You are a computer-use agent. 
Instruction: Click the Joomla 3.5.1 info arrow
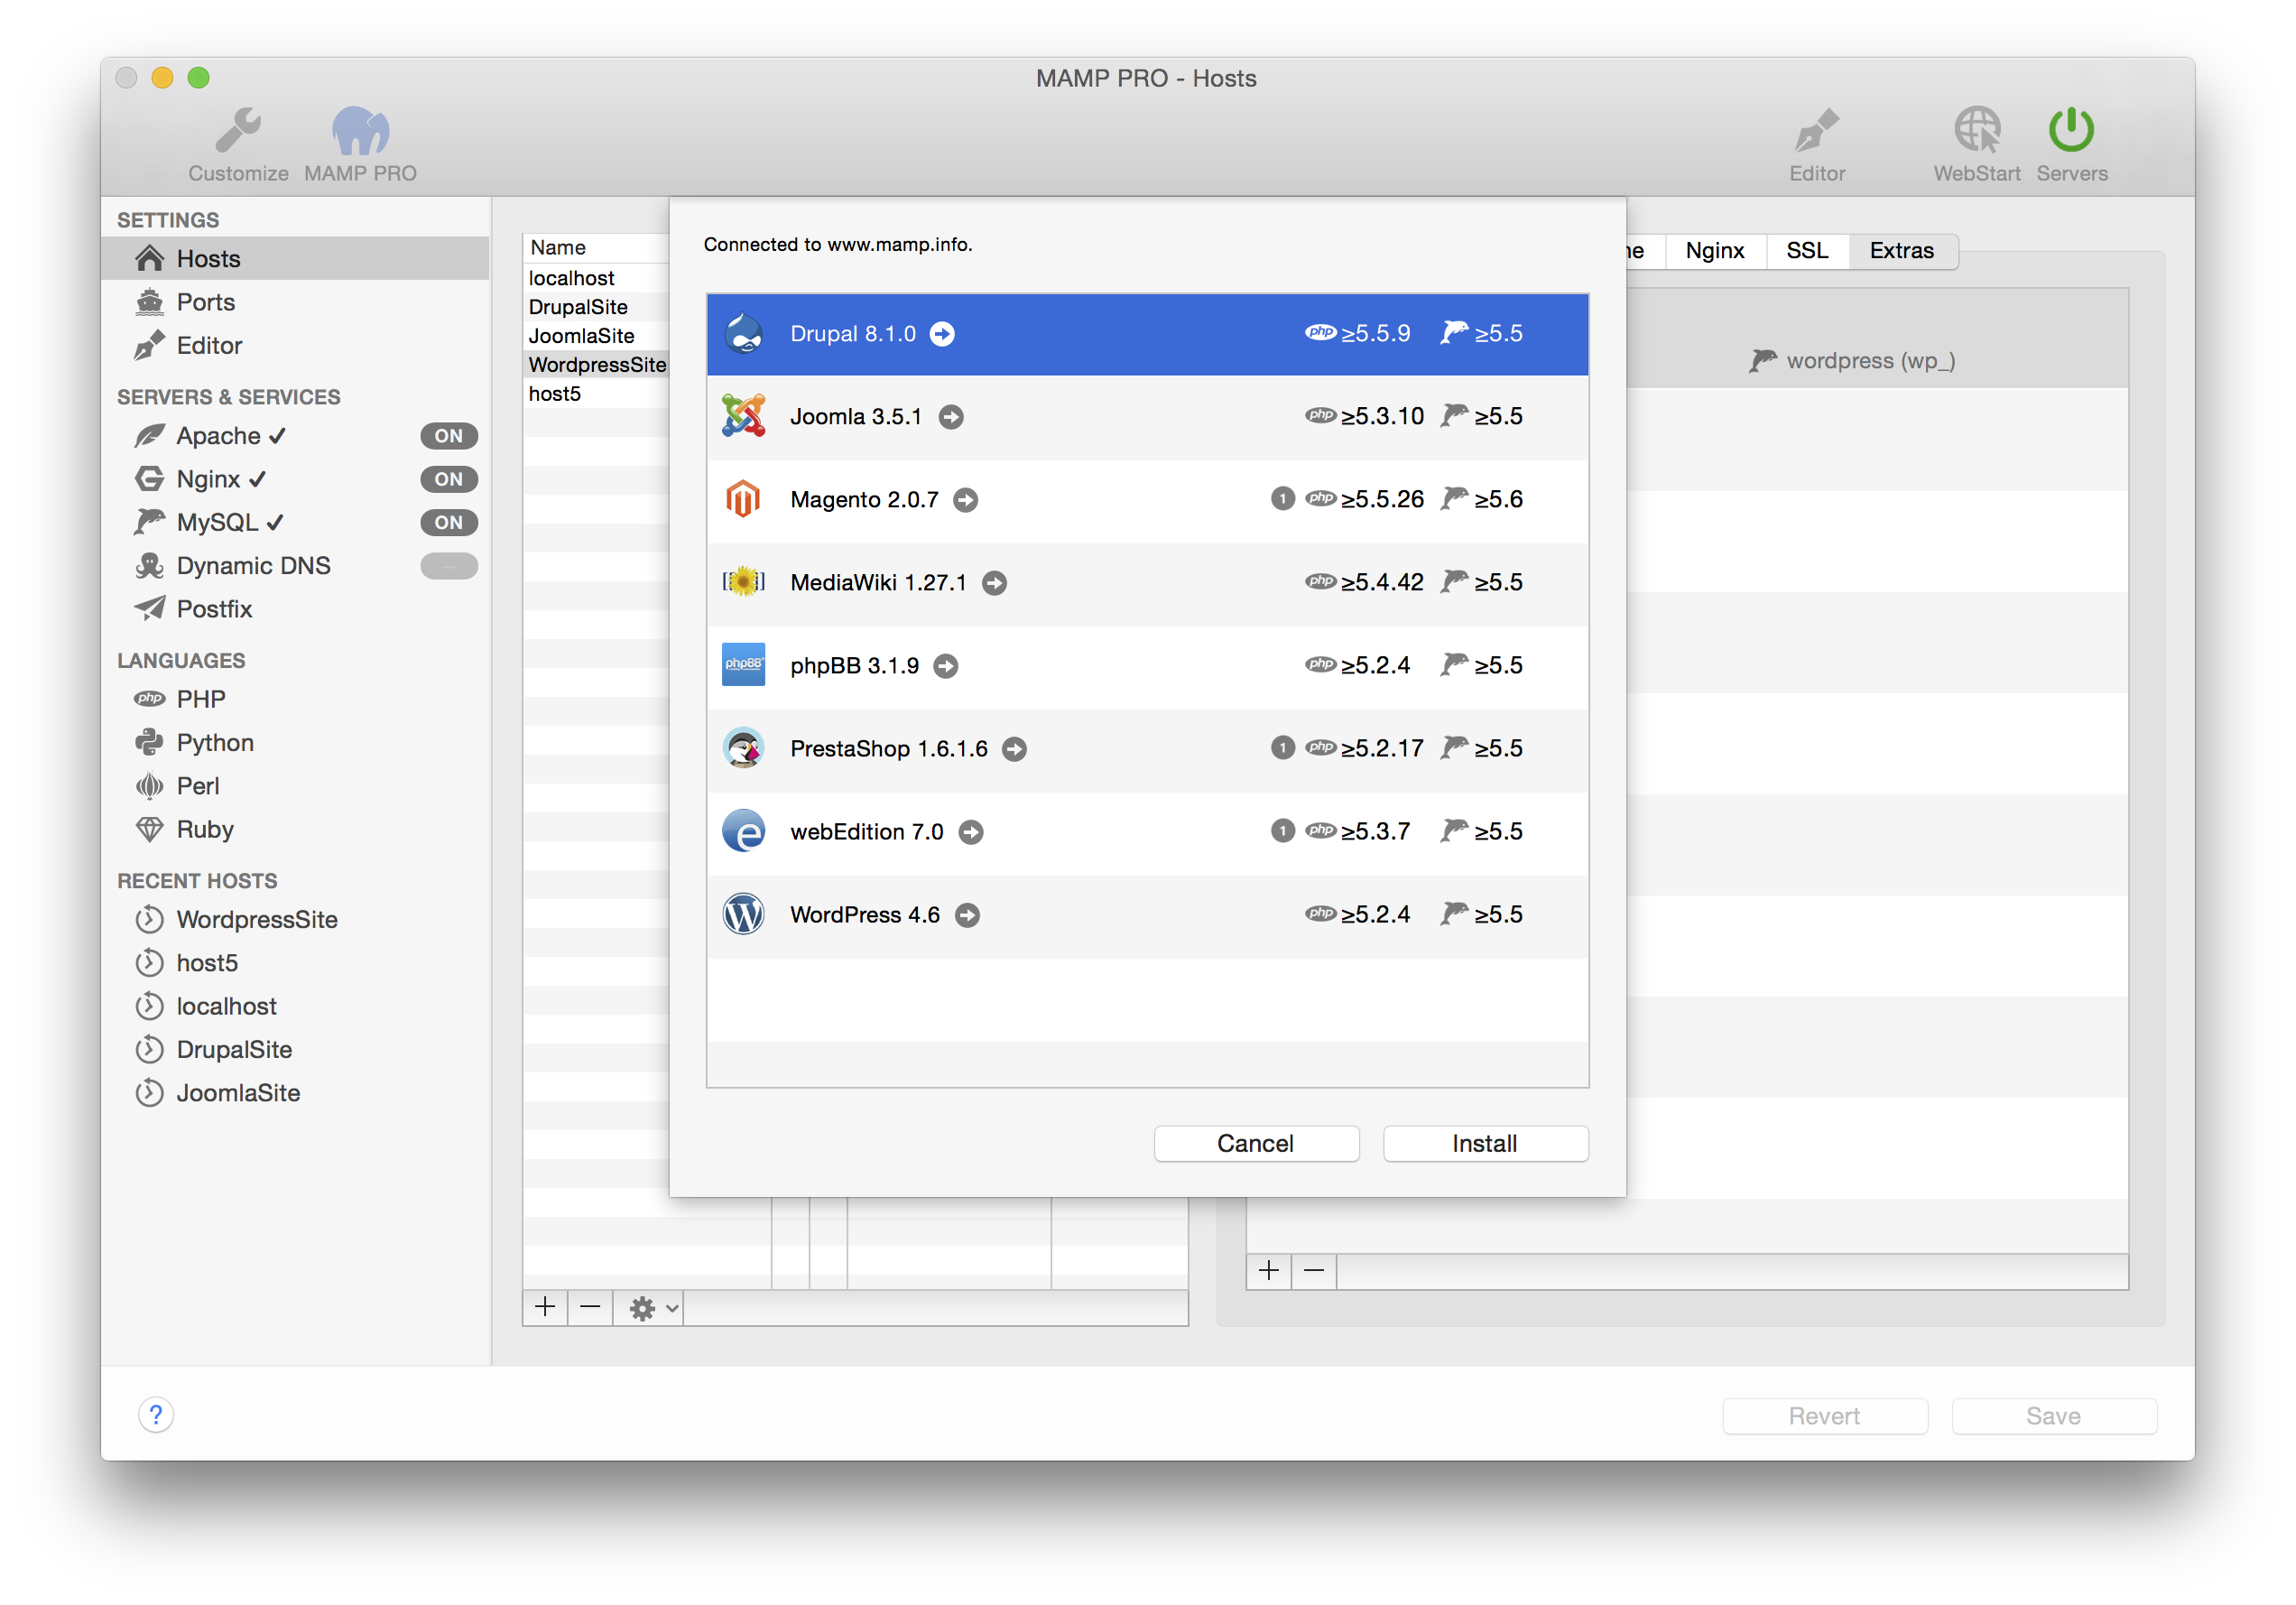point(951,417)
